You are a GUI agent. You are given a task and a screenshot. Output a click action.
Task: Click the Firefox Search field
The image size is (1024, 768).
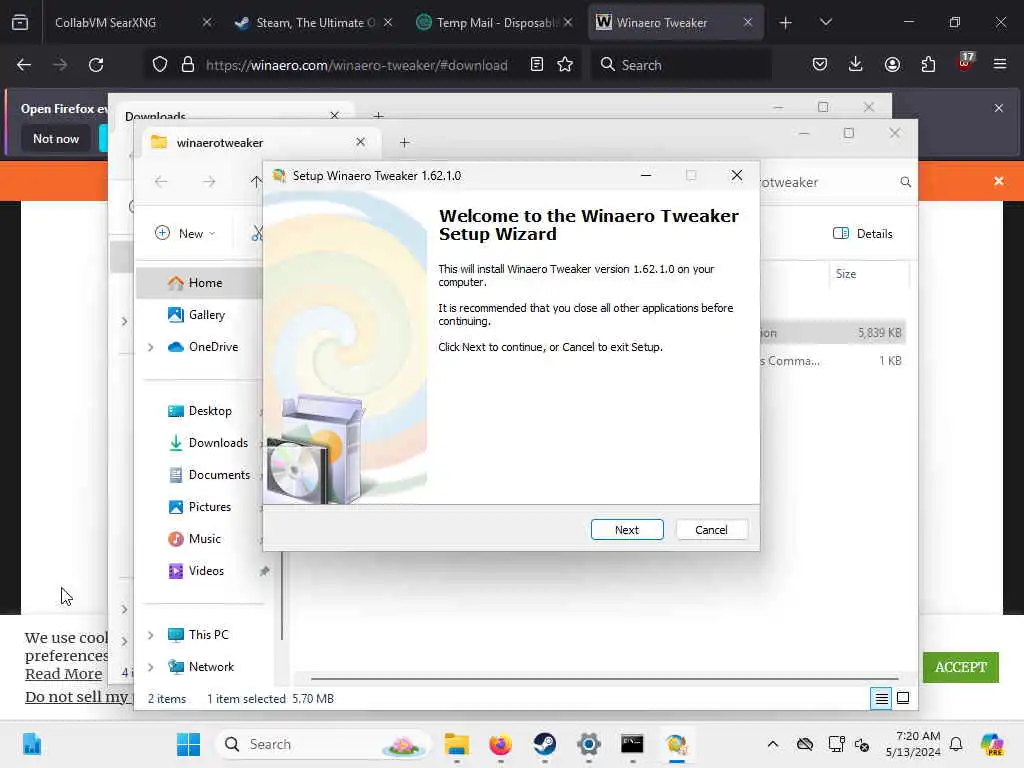tap(680, 65)
